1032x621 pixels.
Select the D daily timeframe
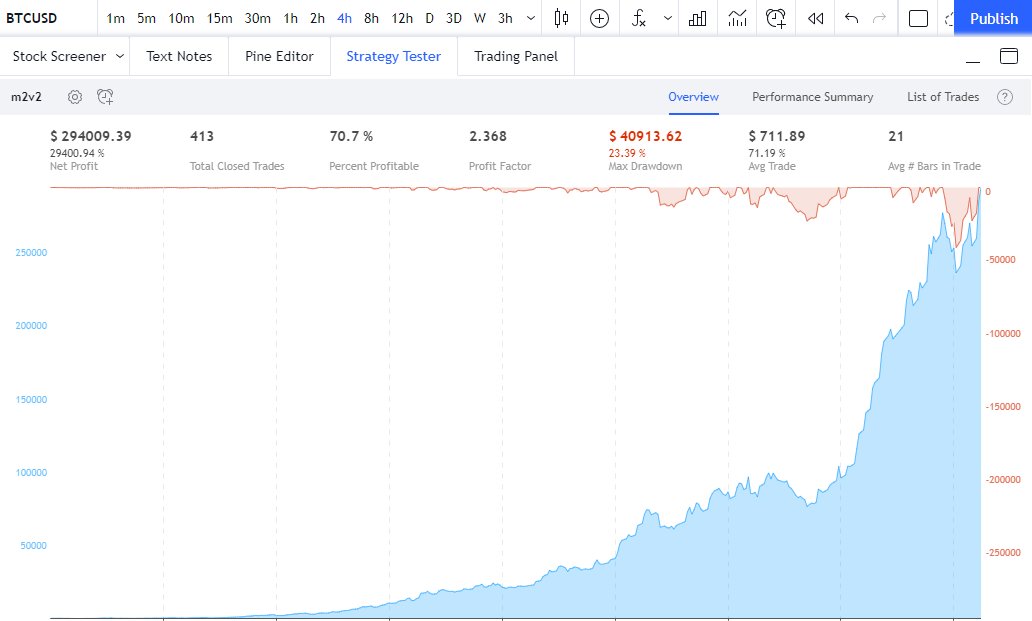click(x=429, y=18)
